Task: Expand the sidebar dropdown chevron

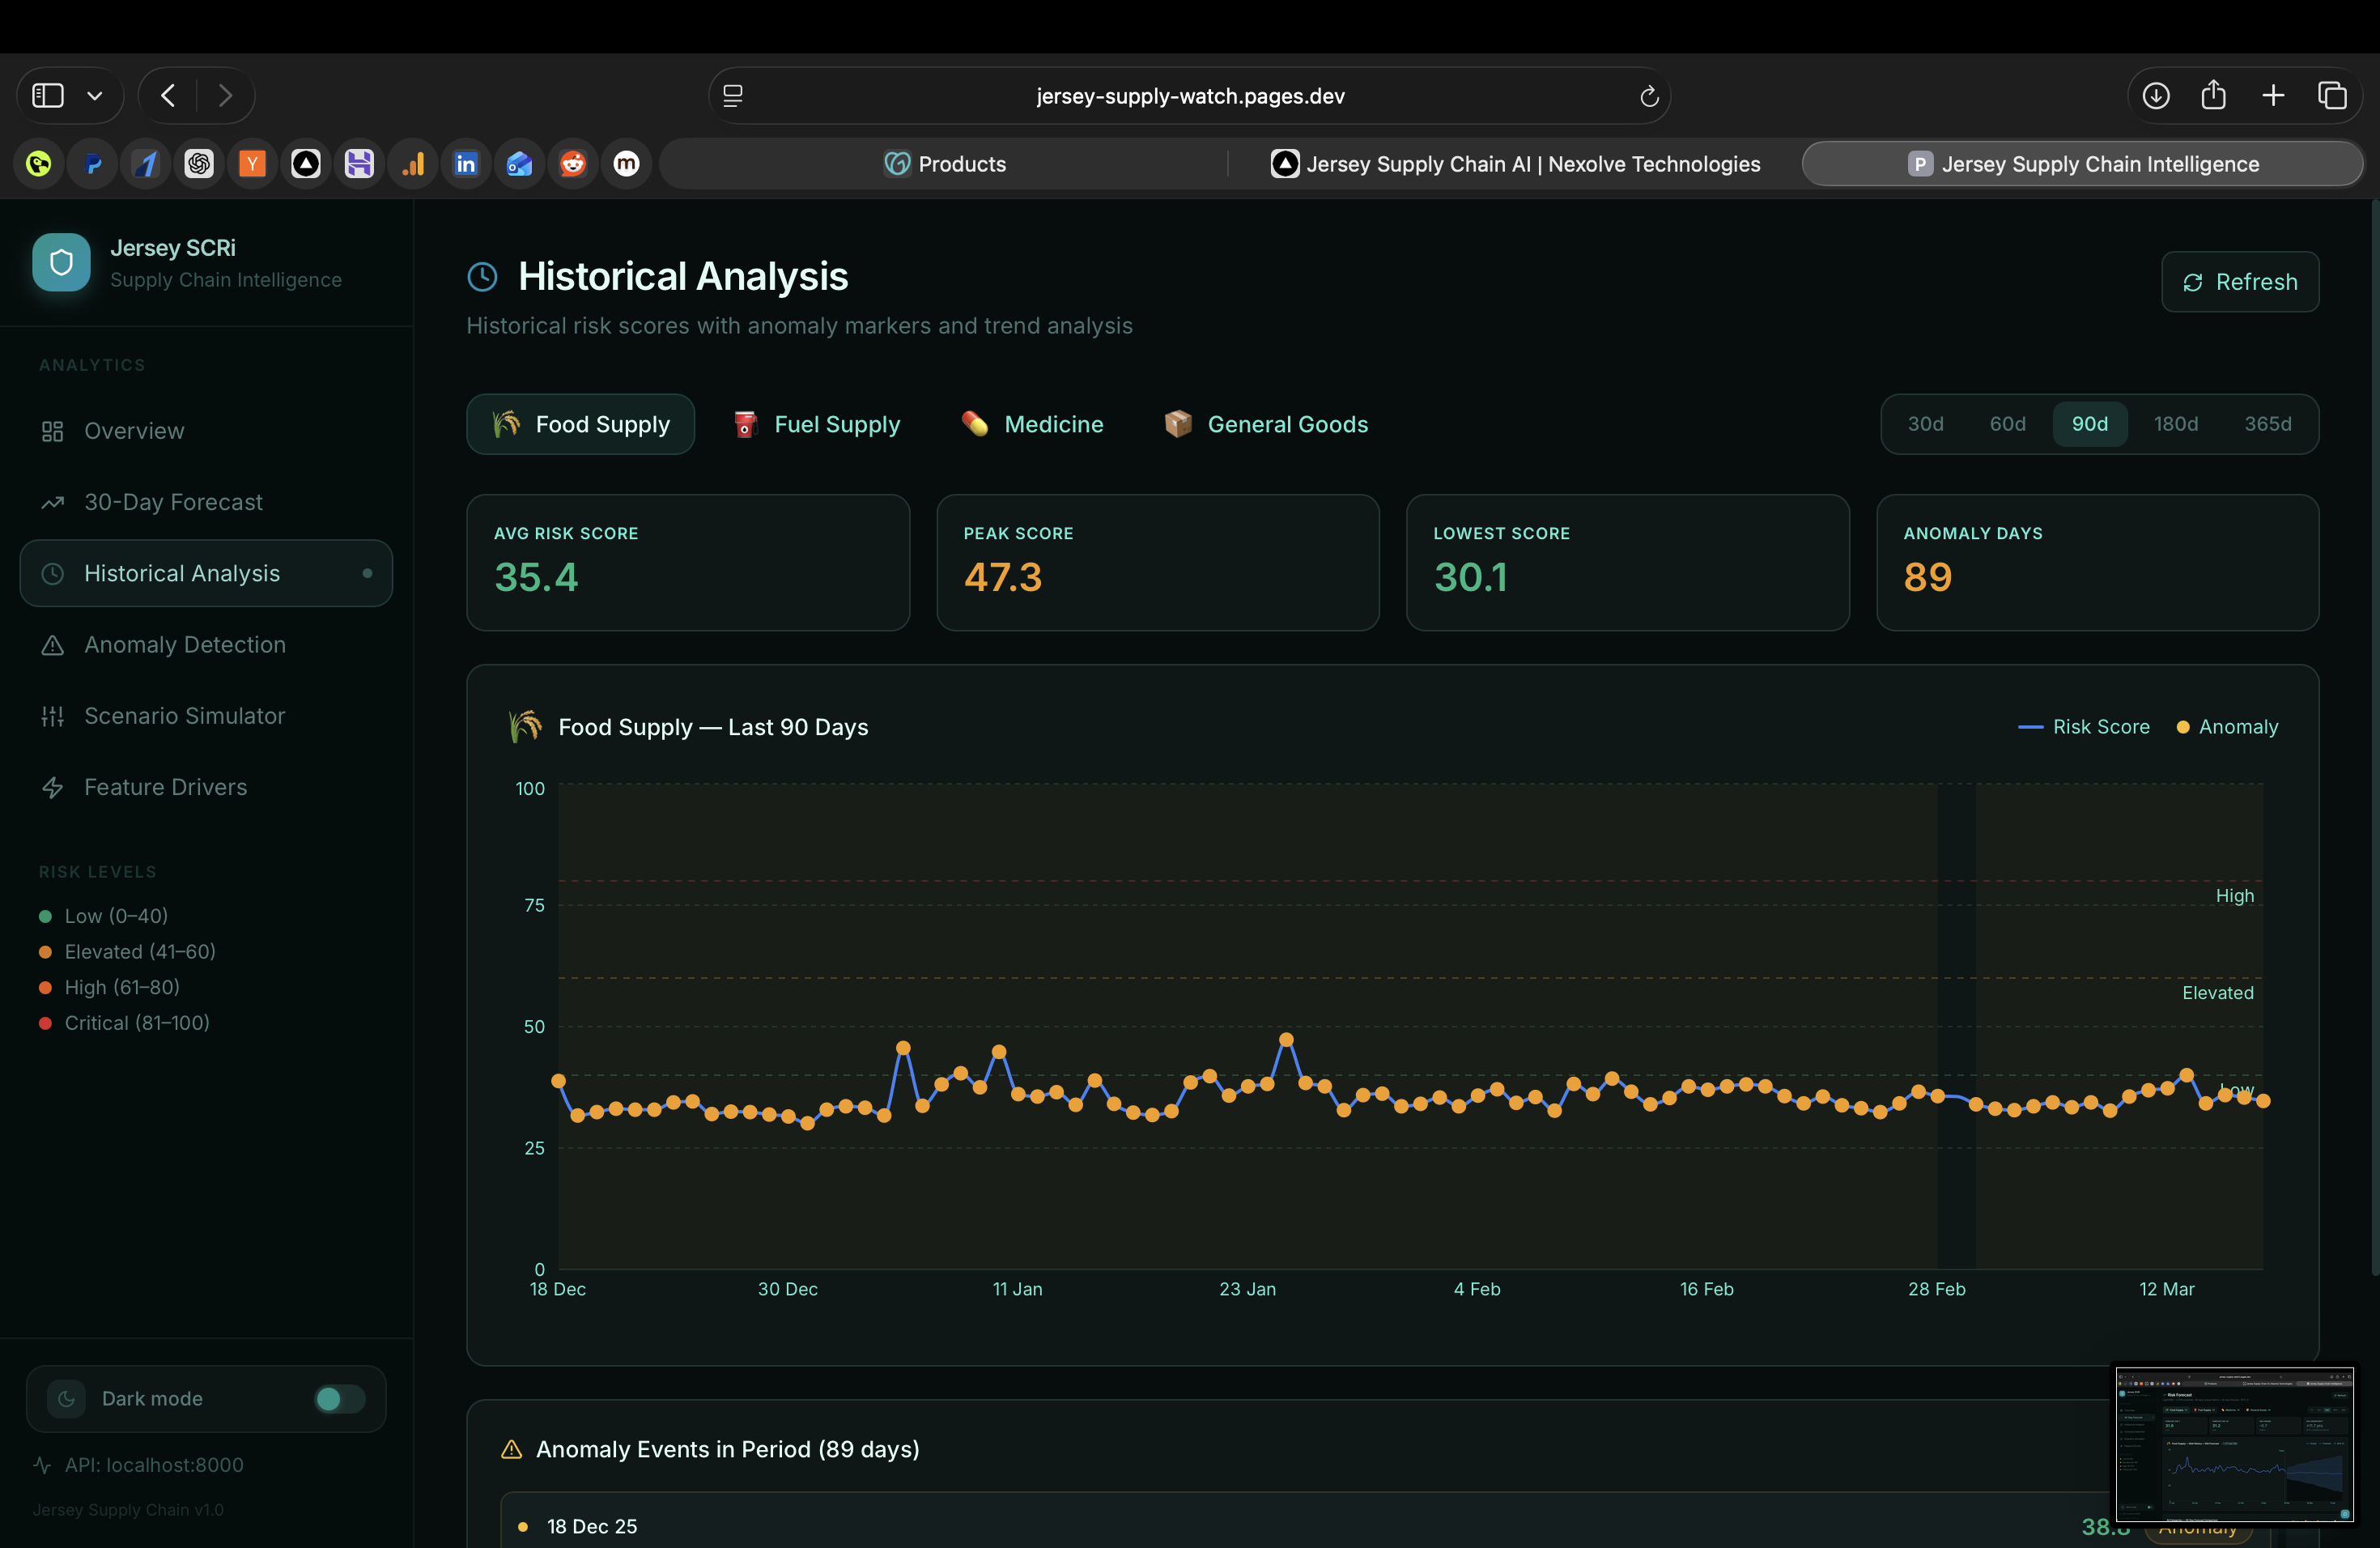Action: coord(95,96)
